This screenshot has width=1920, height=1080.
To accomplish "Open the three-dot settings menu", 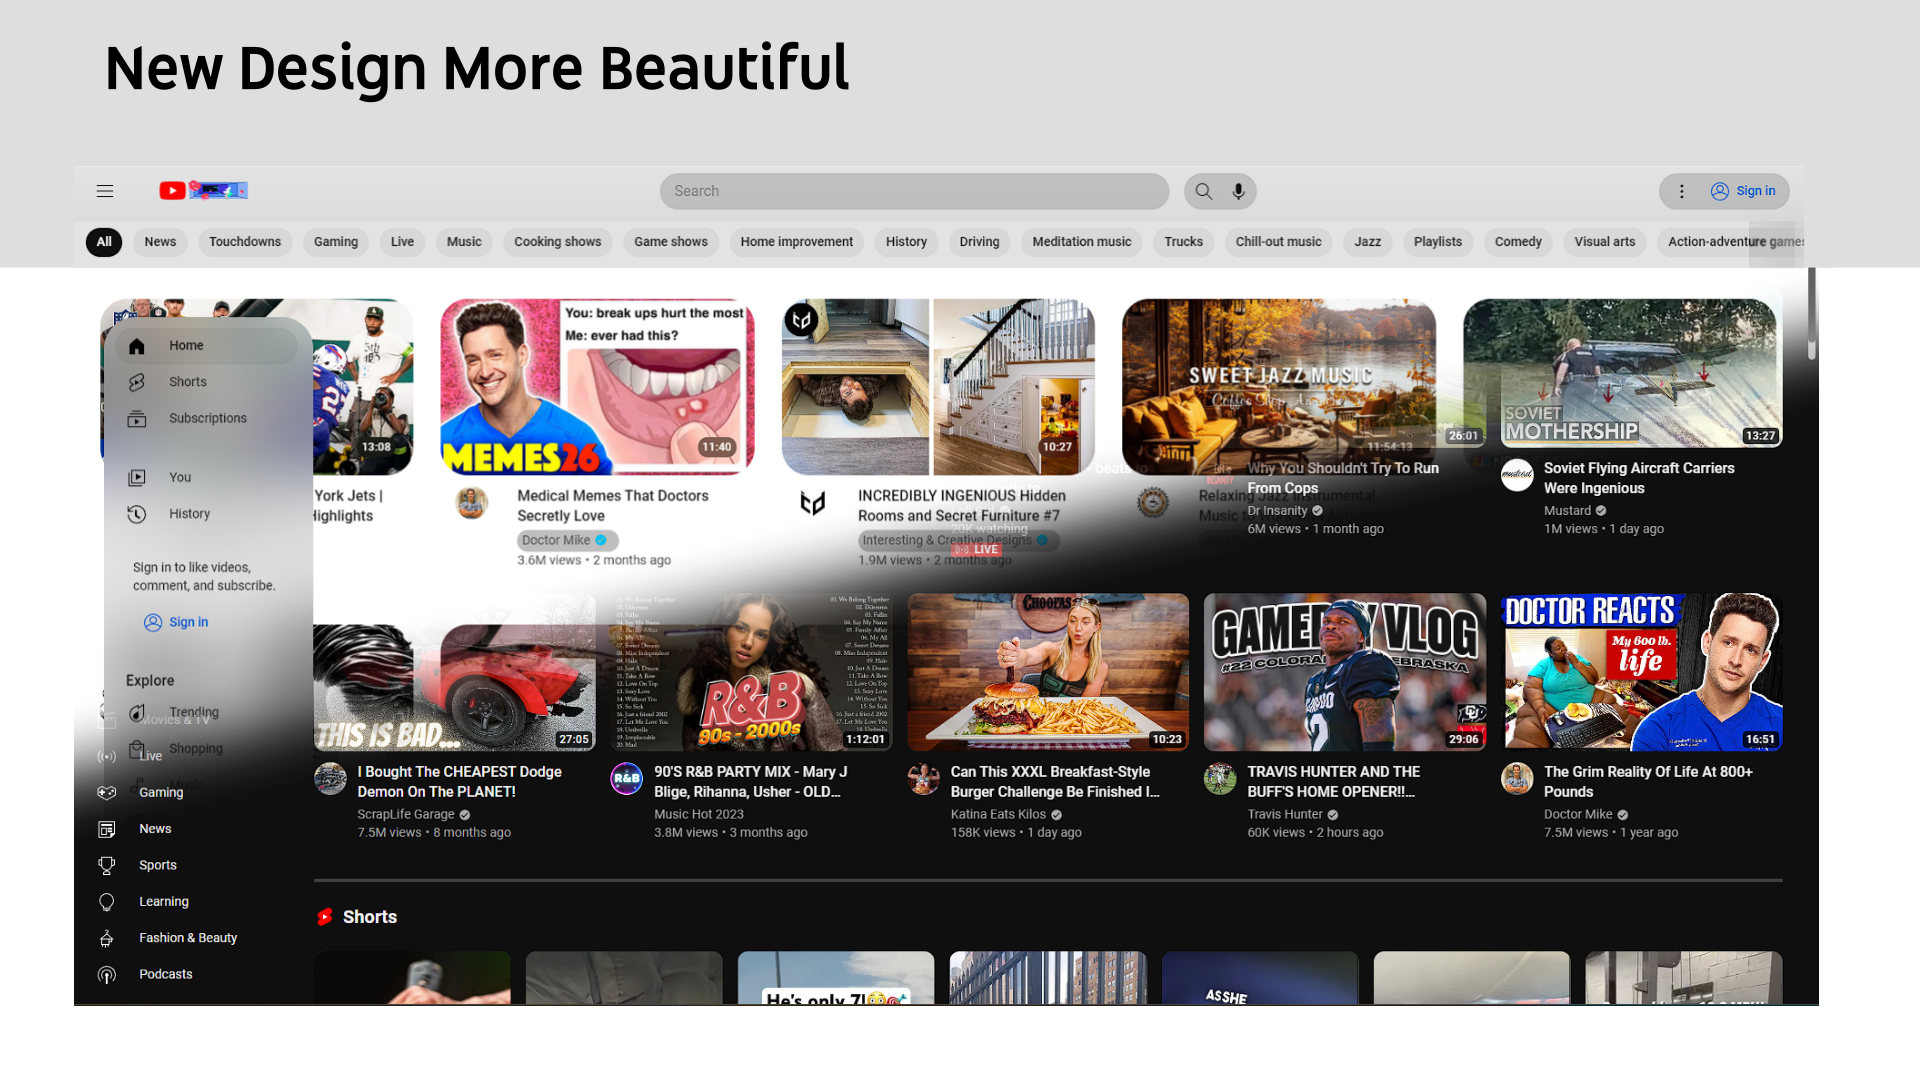I will pyautogui.click(x=1682, y=191).
